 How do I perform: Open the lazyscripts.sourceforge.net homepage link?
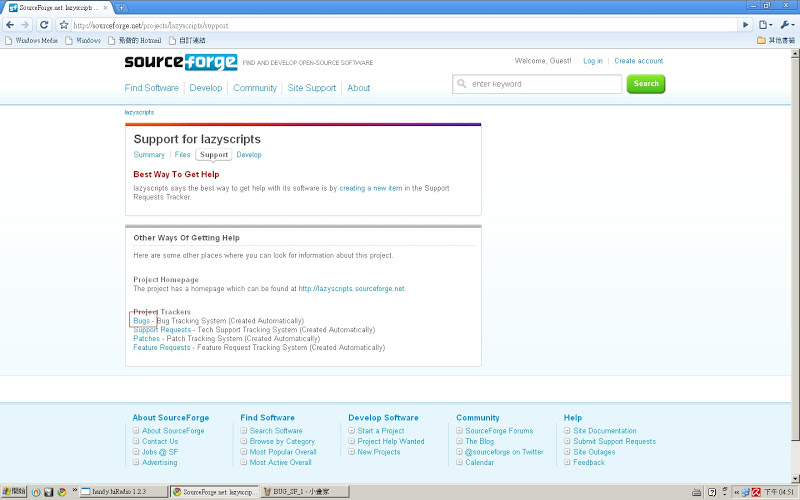(x=352, y=289)
